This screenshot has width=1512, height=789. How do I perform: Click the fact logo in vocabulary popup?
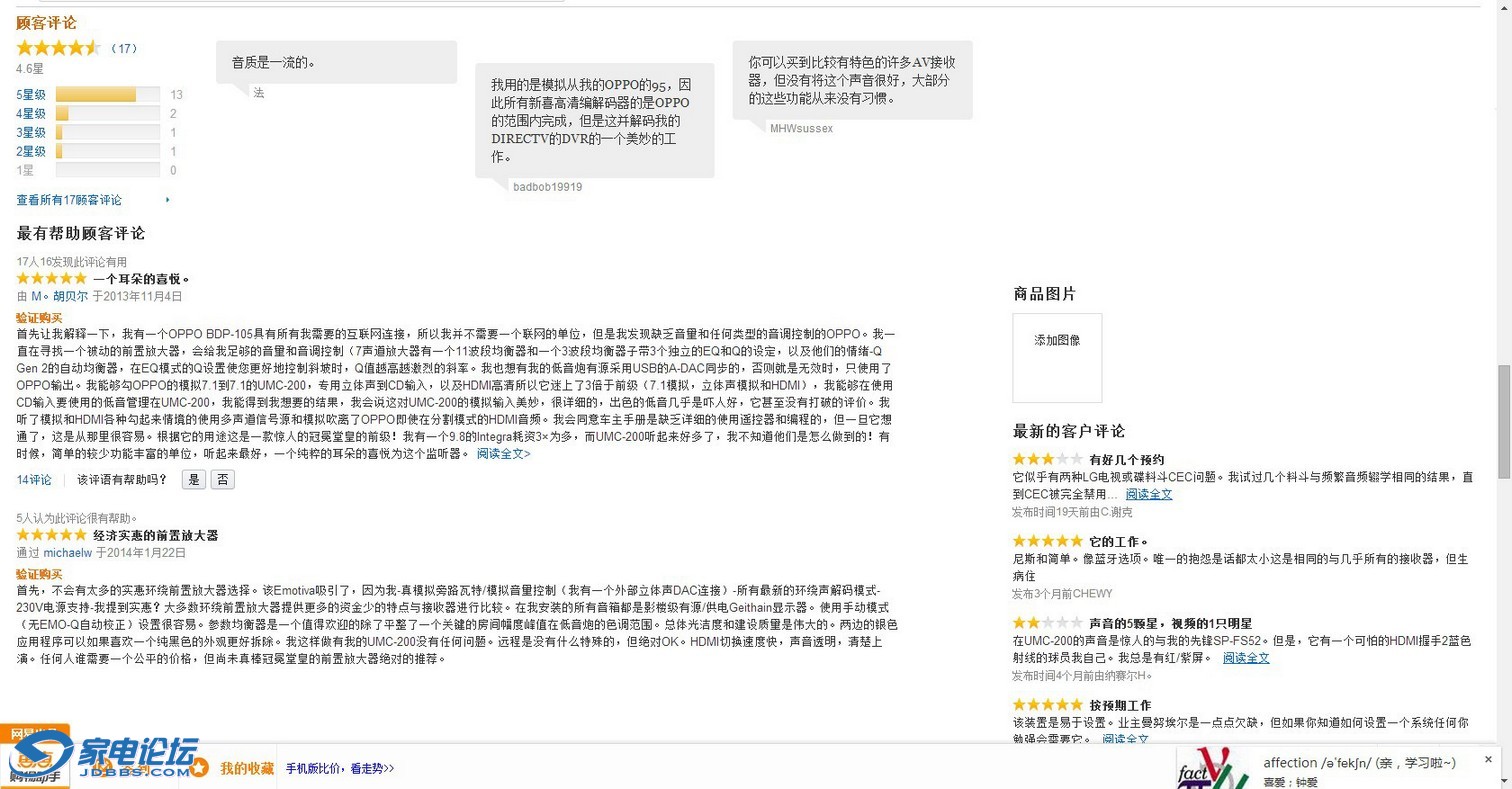[1213, 770]
